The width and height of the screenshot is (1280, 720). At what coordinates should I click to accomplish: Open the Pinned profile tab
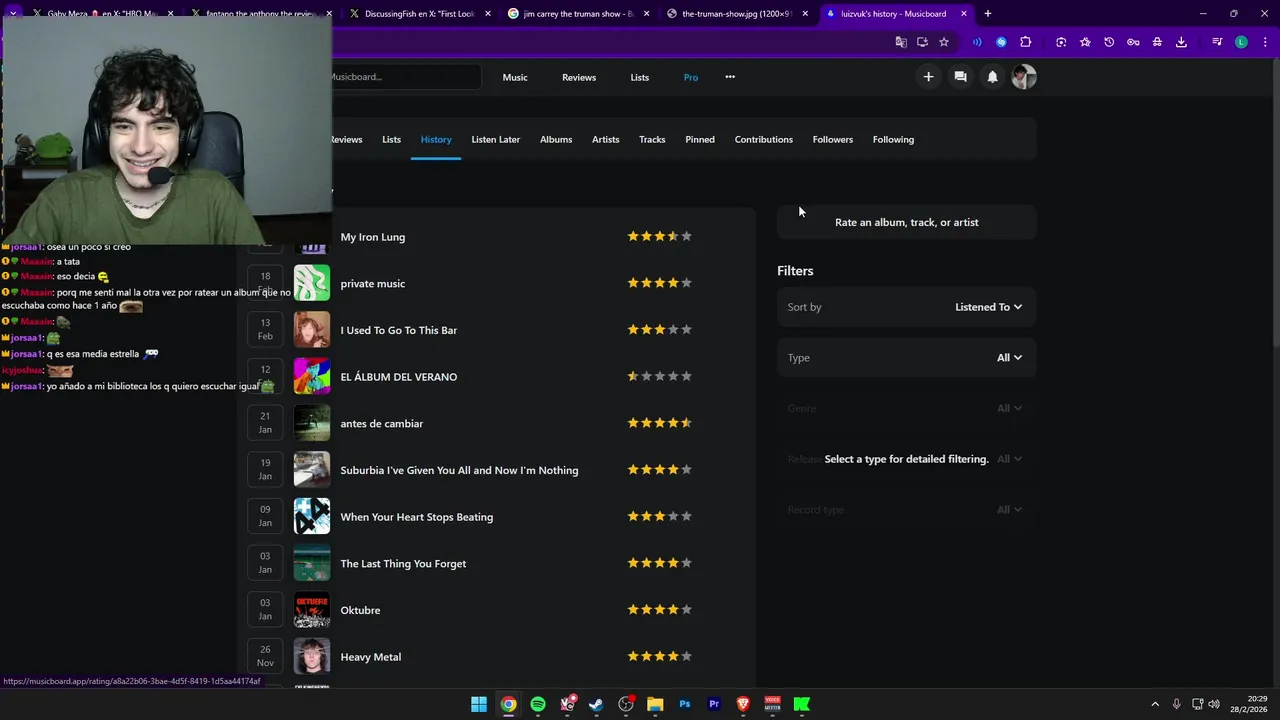click(x=700, y=139)
